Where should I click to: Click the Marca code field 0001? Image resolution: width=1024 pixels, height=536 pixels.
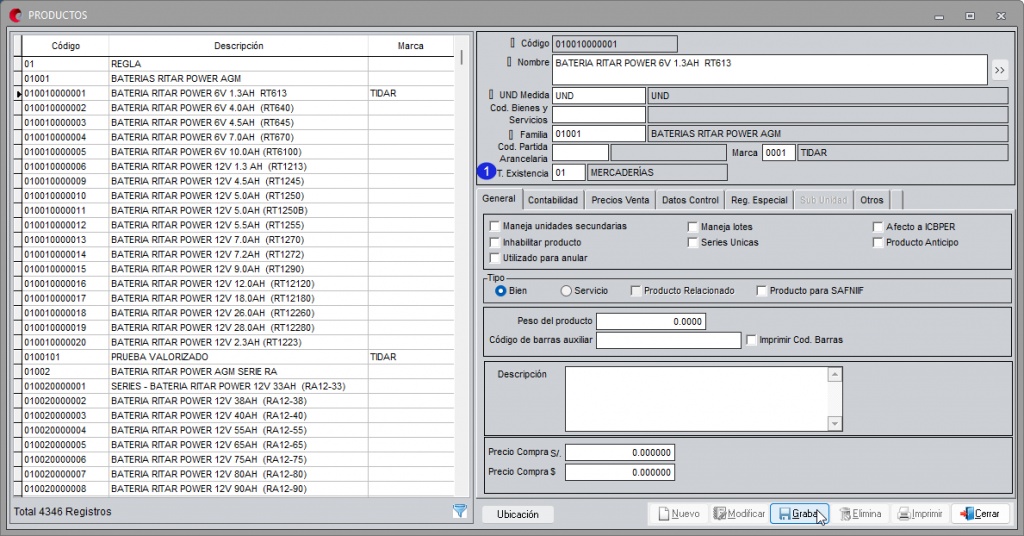click(x=778, y=152)
